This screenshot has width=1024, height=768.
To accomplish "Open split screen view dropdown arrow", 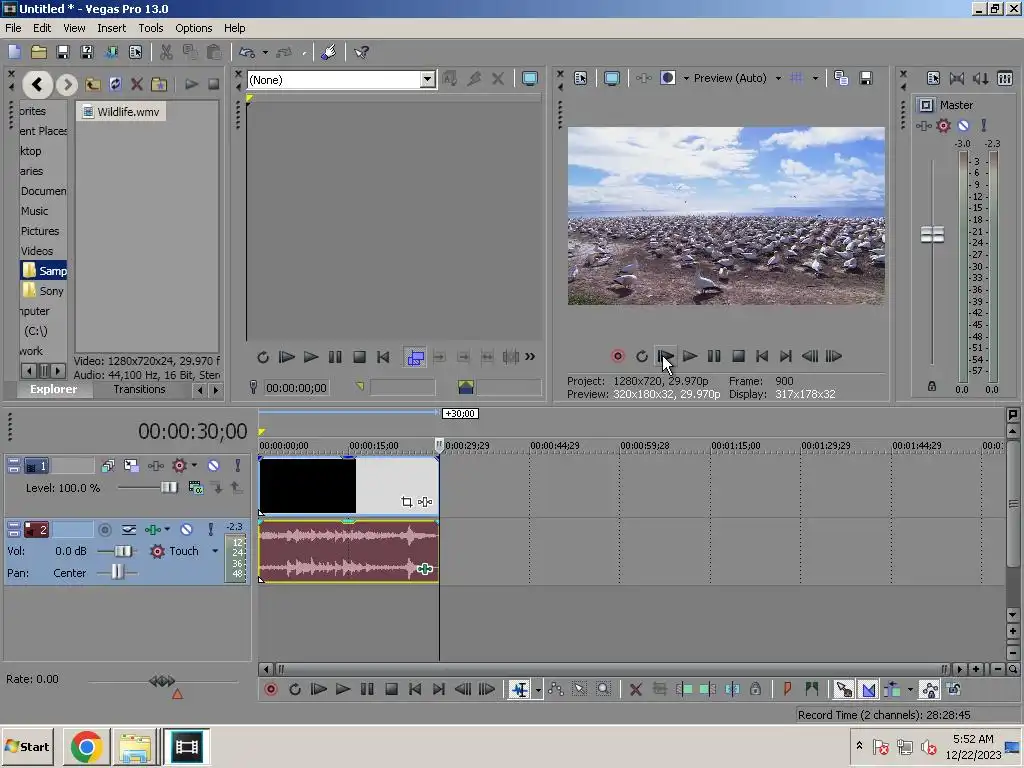I will point(686,78).
